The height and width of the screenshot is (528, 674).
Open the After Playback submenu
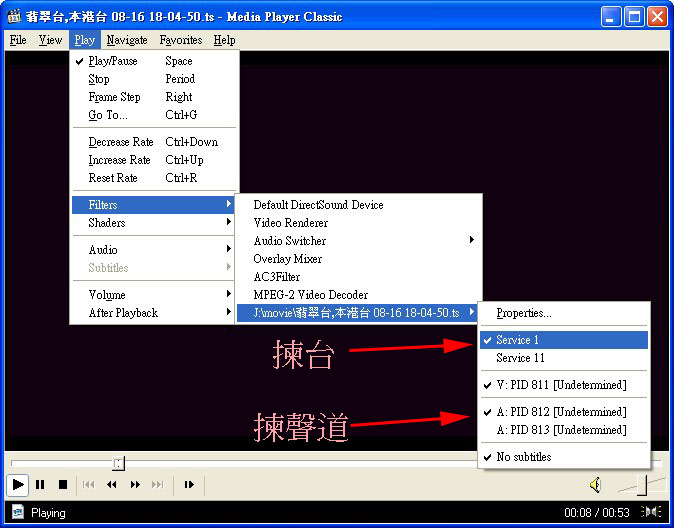click(x=123, y=313)
